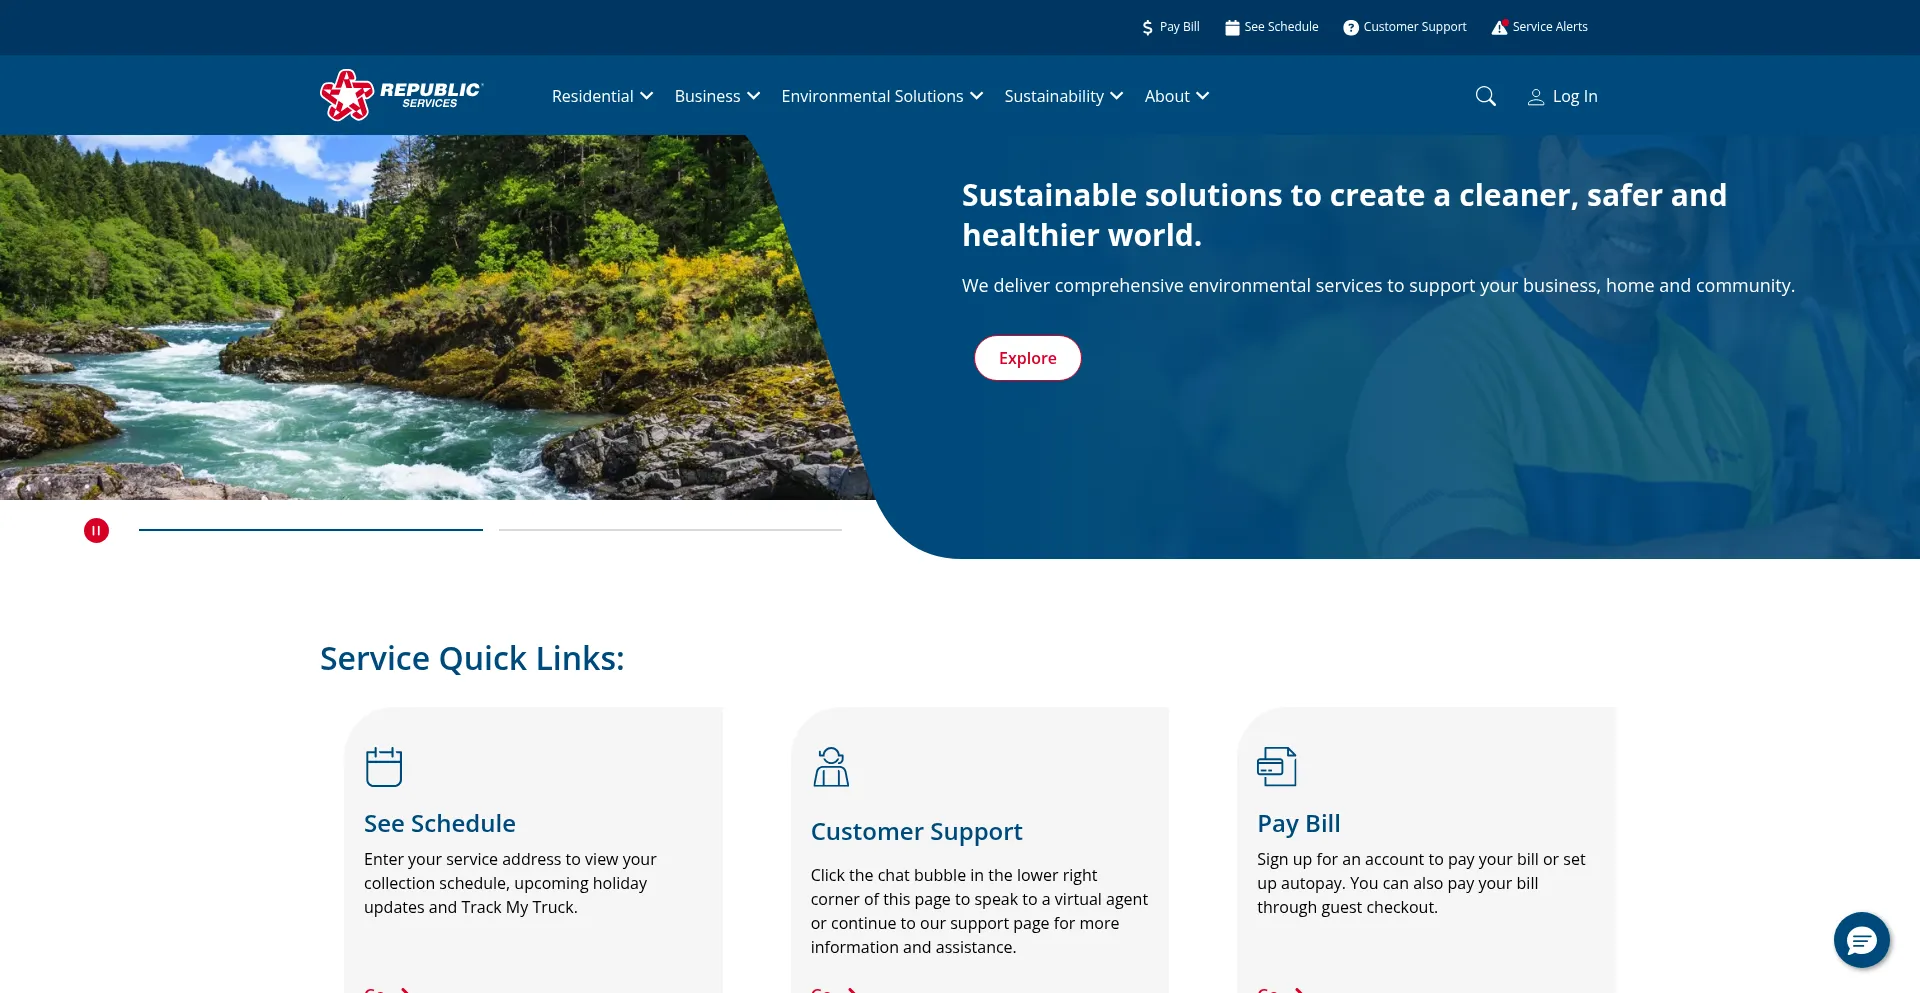Click the user profile icon beside Log In
The width and height of the screenshot is (1920, 993).
[x=1536, y=97]
